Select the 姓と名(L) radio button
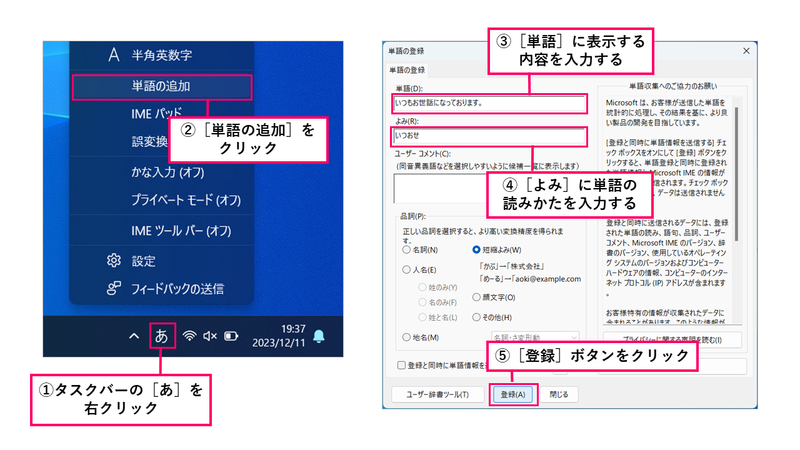Screen dimensions: 800x450 point(422,317)
